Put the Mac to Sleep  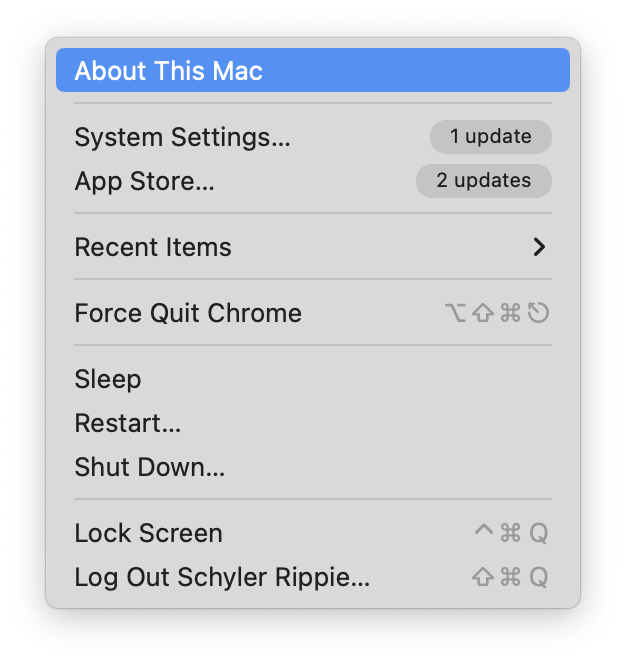(108, 379)
